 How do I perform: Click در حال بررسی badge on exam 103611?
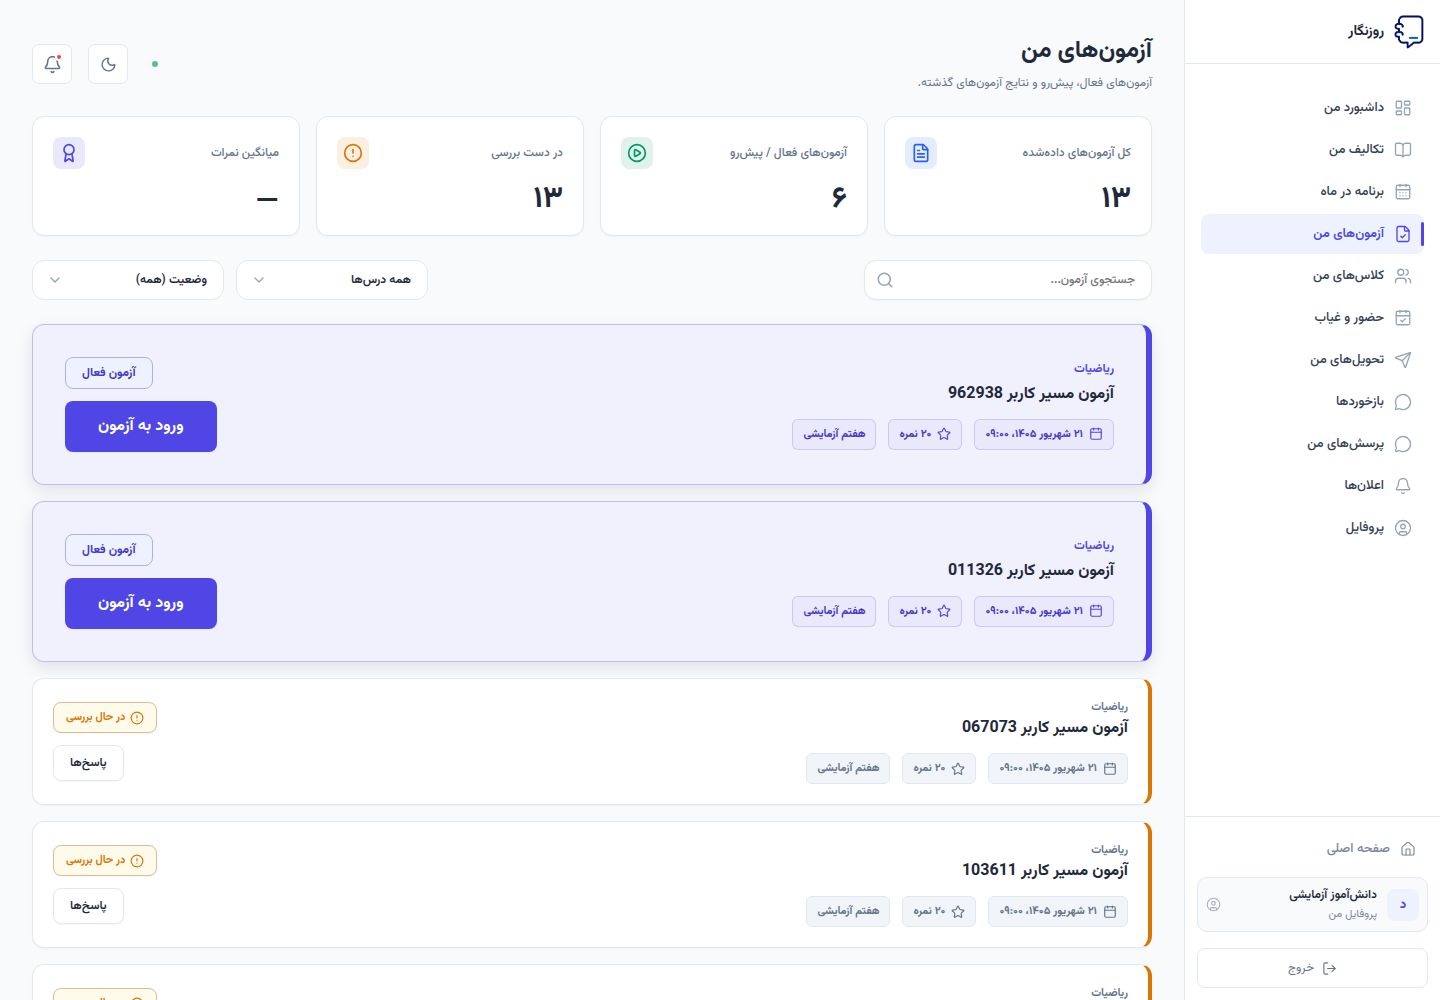105,860
